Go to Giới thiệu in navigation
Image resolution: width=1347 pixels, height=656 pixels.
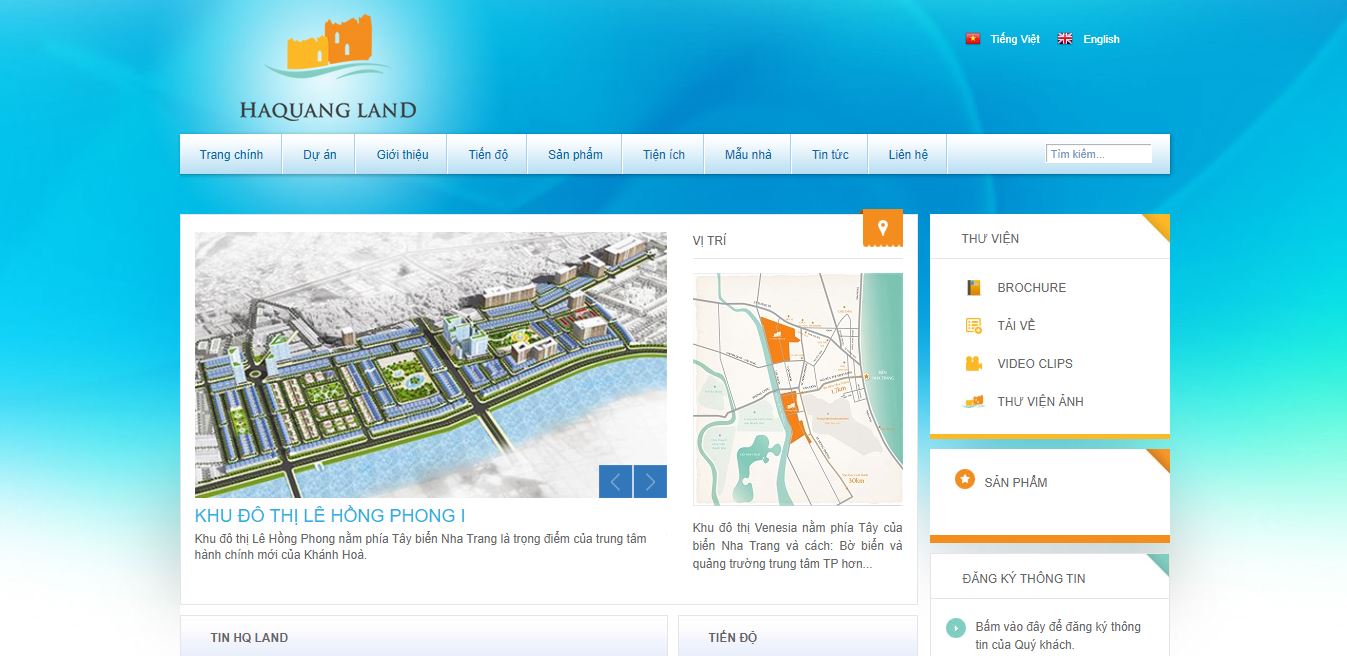click(403, 155)
